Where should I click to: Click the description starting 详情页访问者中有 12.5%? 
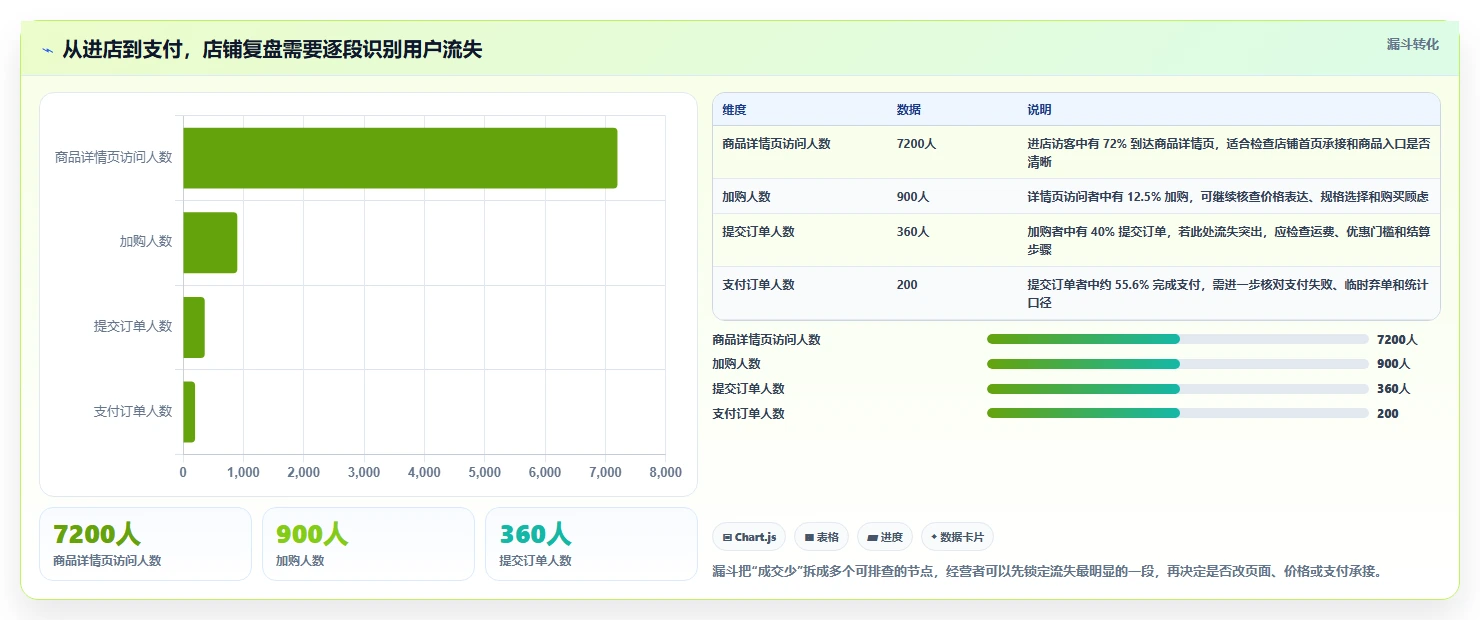coord(1228,197)
